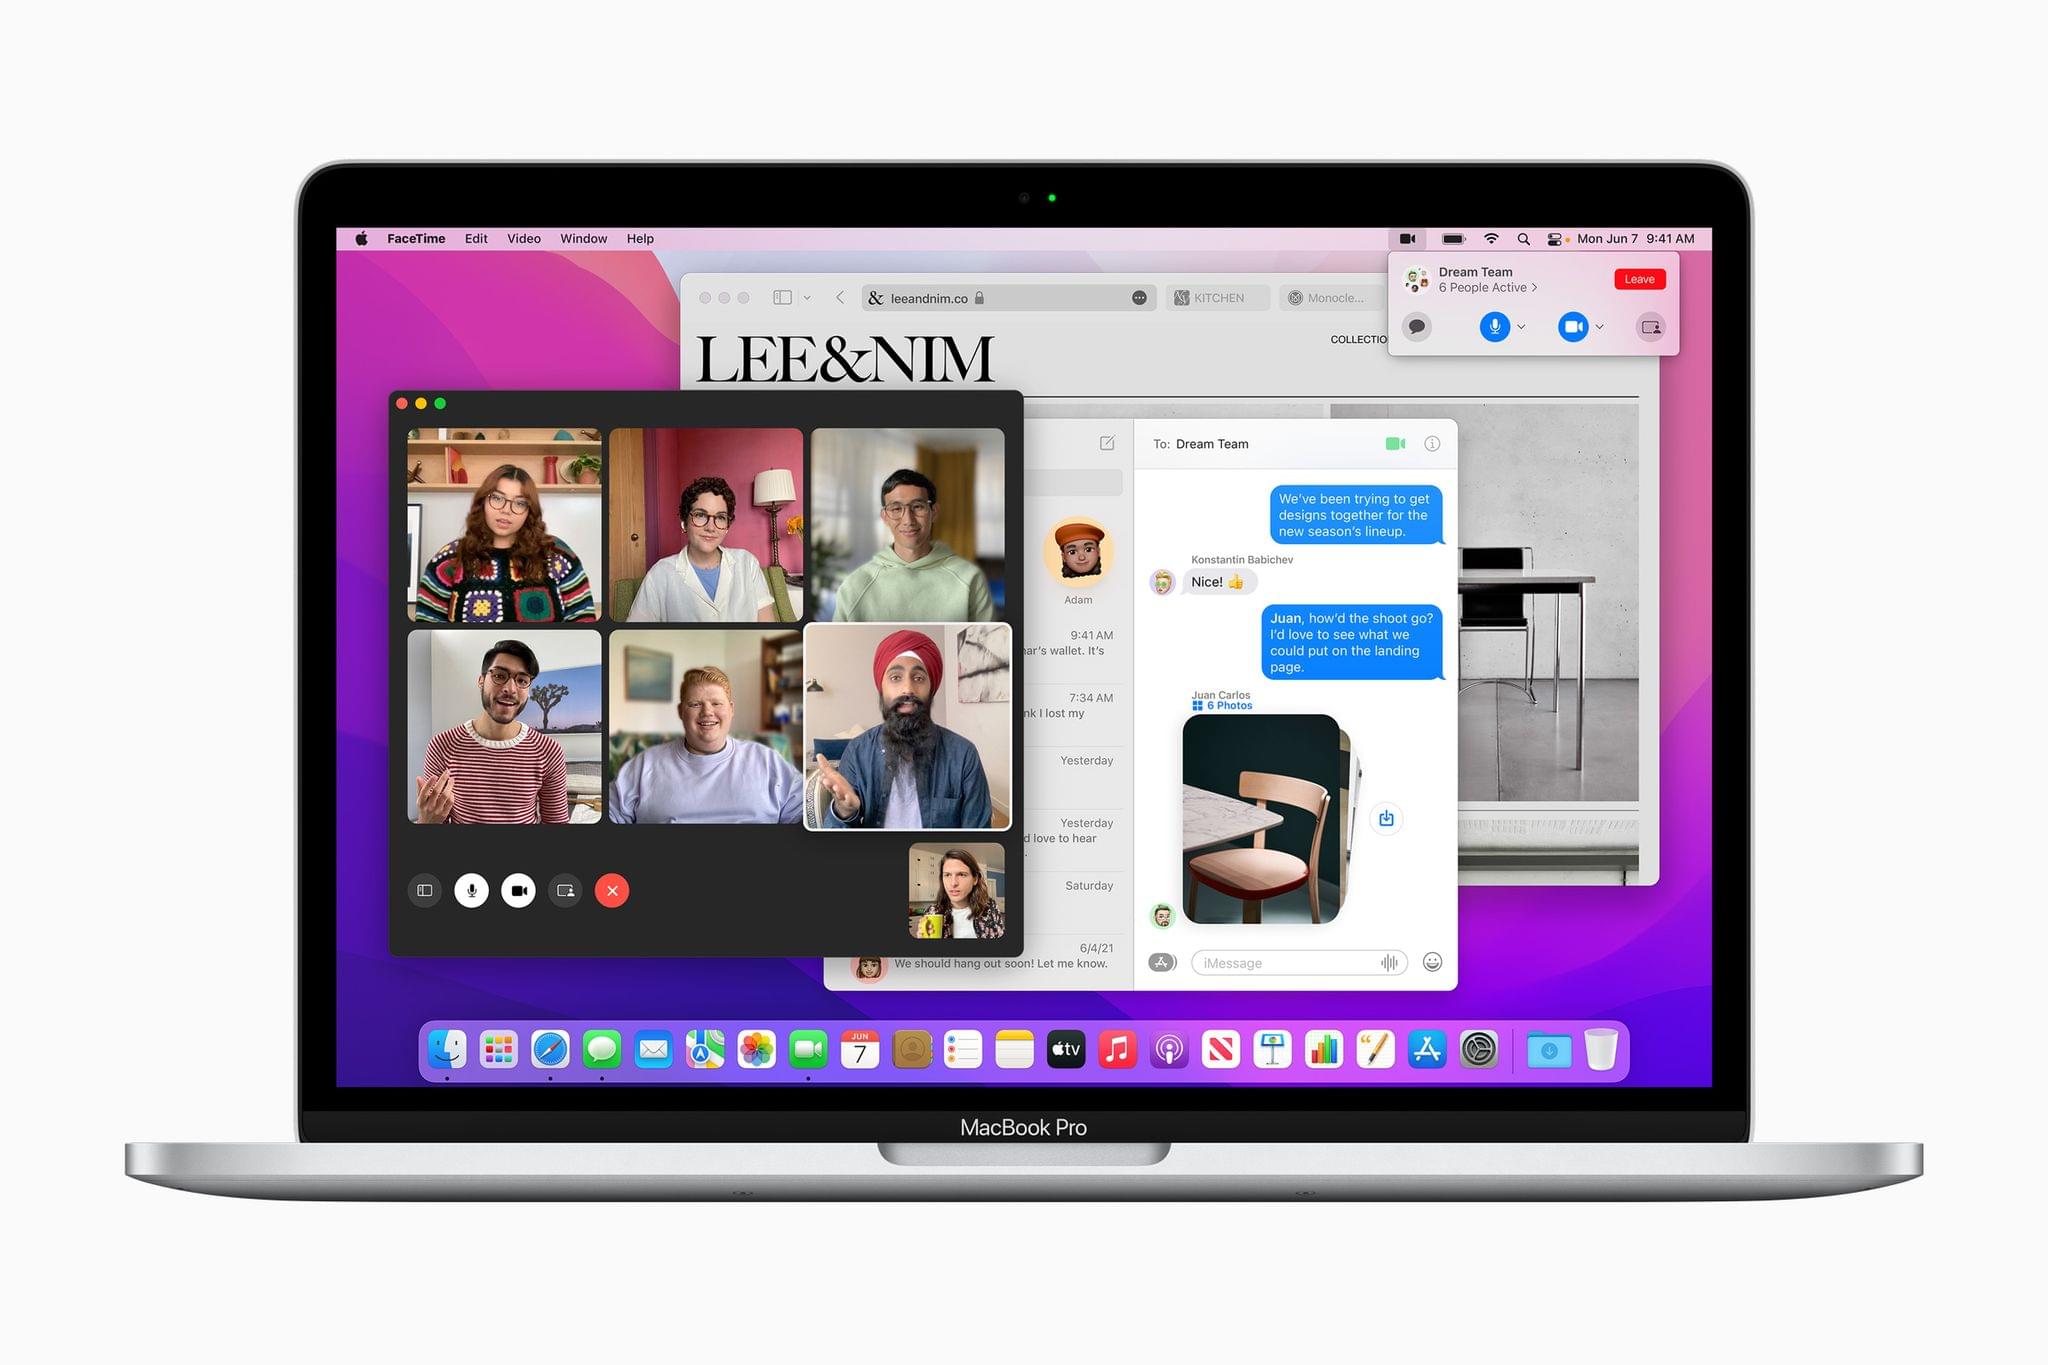Toggle the screen share in Dream Team notification

pyautogui.click(x=1649, y=331)
